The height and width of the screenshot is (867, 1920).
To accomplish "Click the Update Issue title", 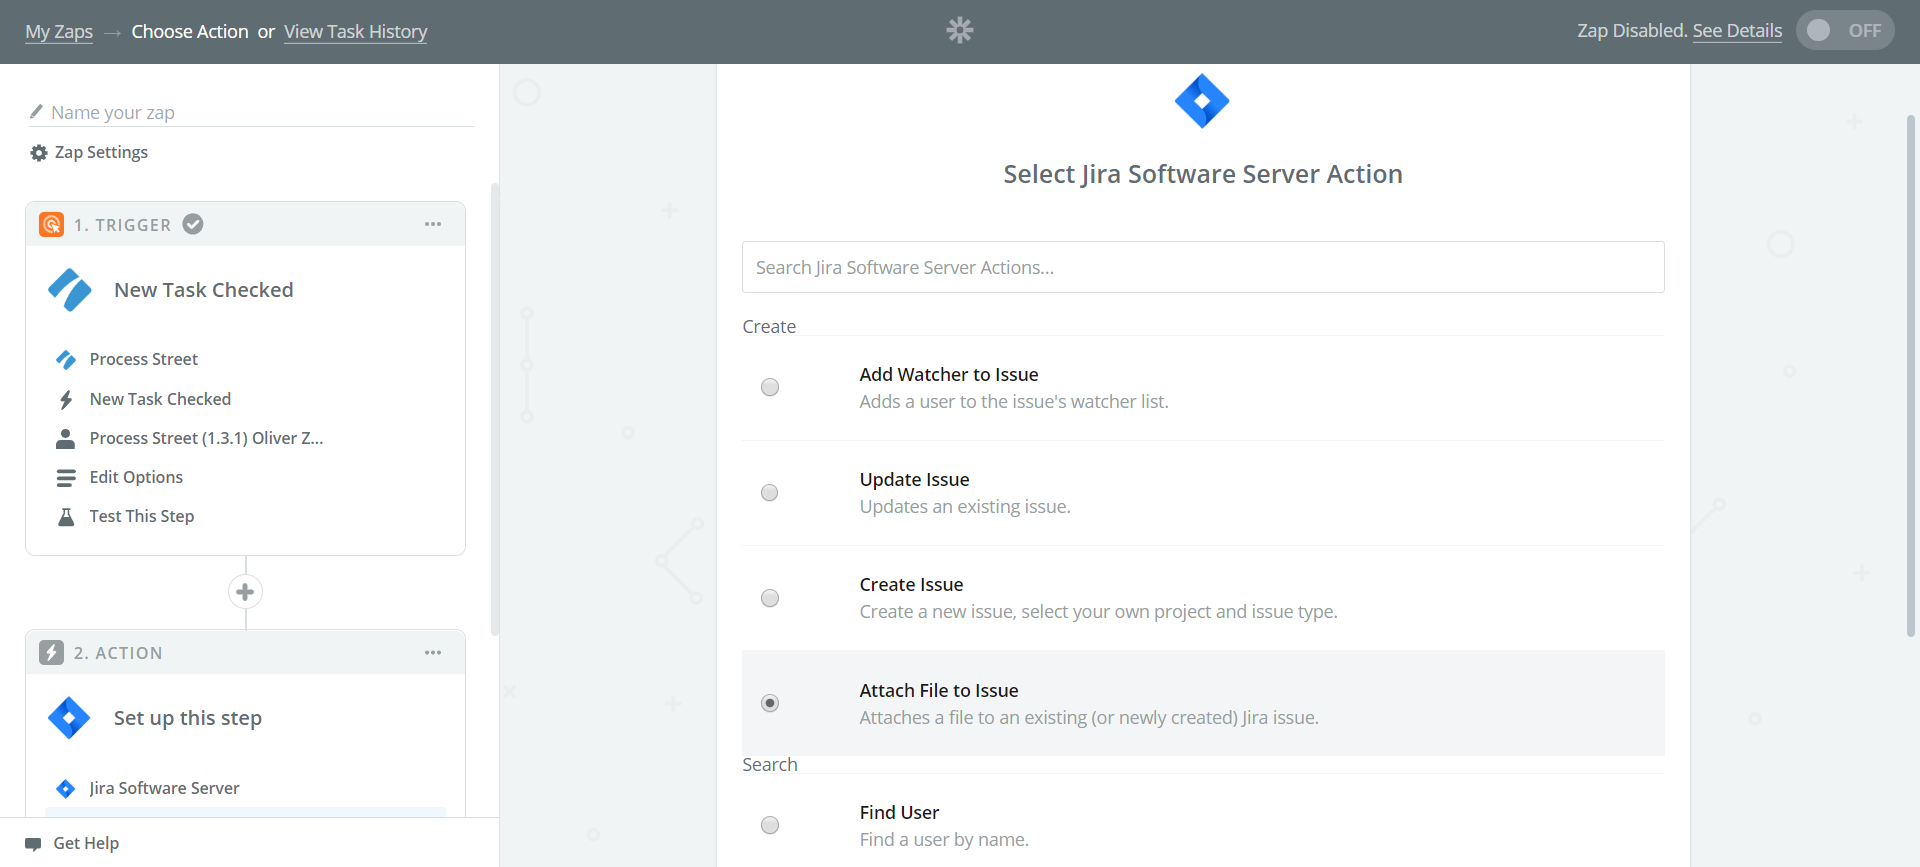I will (915, 479).
